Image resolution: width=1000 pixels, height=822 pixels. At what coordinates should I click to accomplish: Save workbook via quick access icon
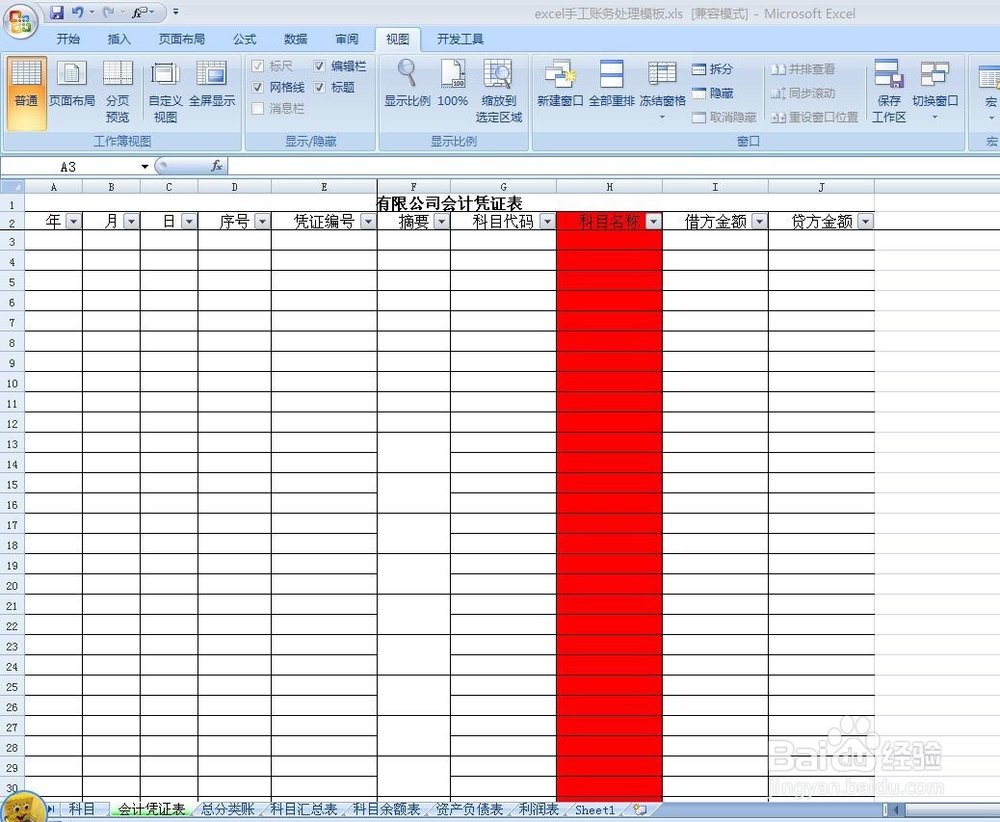pyautogui.click(x=57, y=12)
